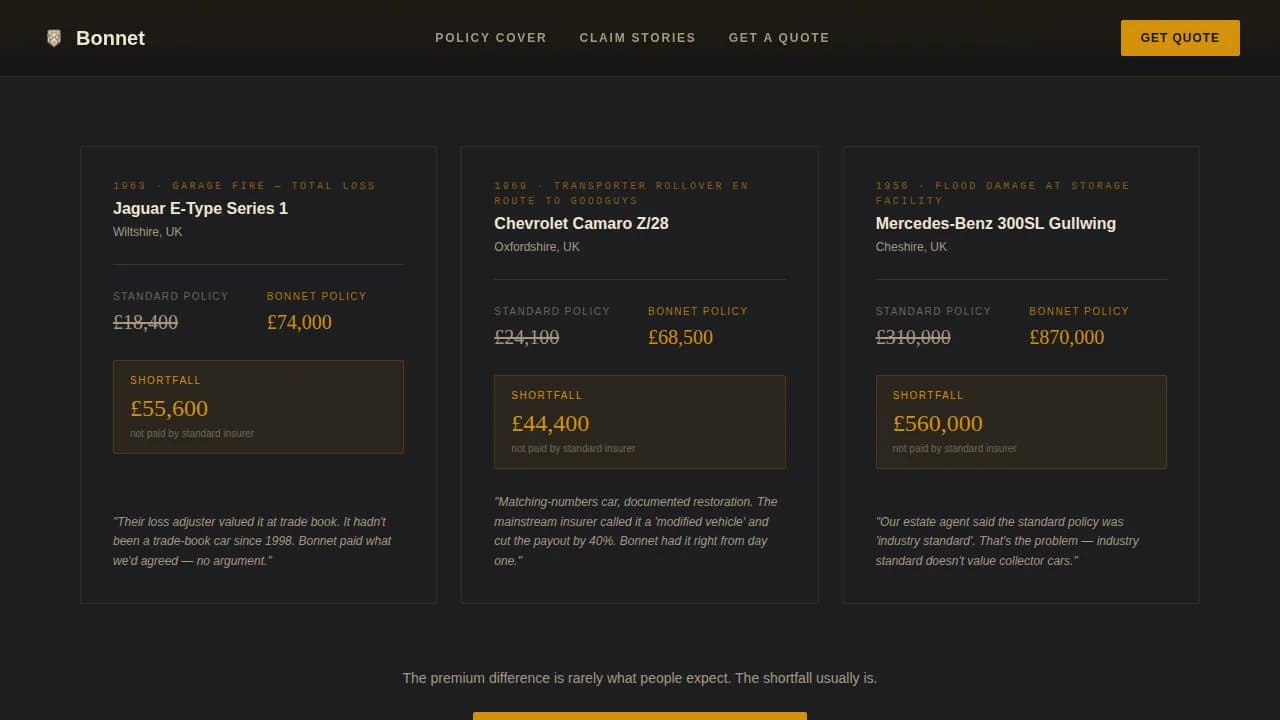
Task: Click the yellow GET QUOTE button
Action: coord(1180,37)
